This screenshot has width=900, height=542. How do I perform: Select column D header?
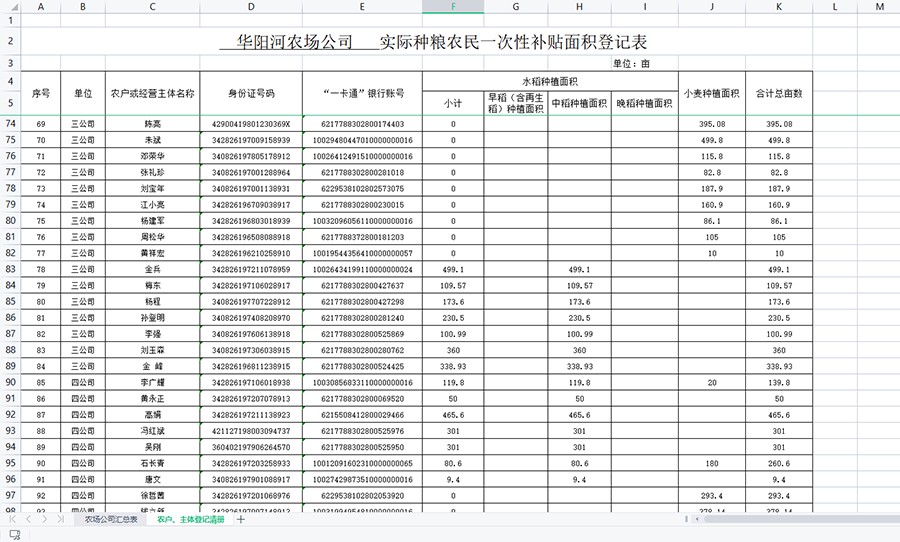[251, 8]
